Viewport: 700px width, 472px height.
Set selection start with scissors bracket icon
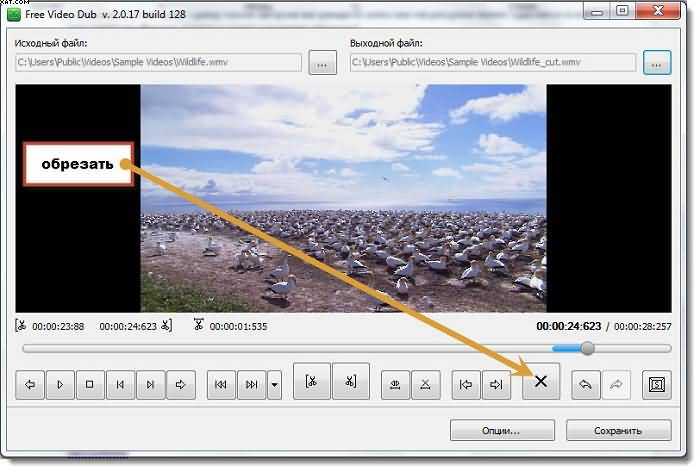pyautogui.click(x=312, y=381)
